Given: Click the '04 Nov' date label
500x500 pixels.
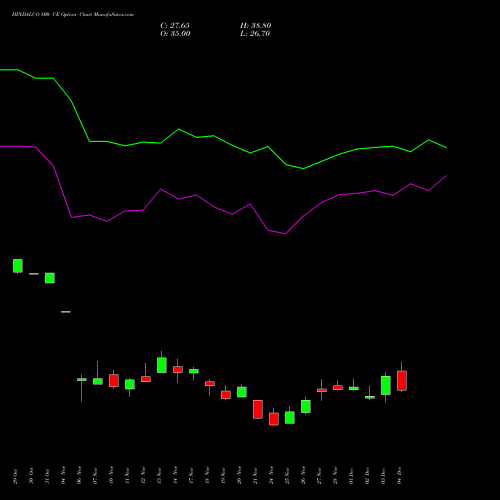Looking at the screenshot, I should tap(63, 475).
